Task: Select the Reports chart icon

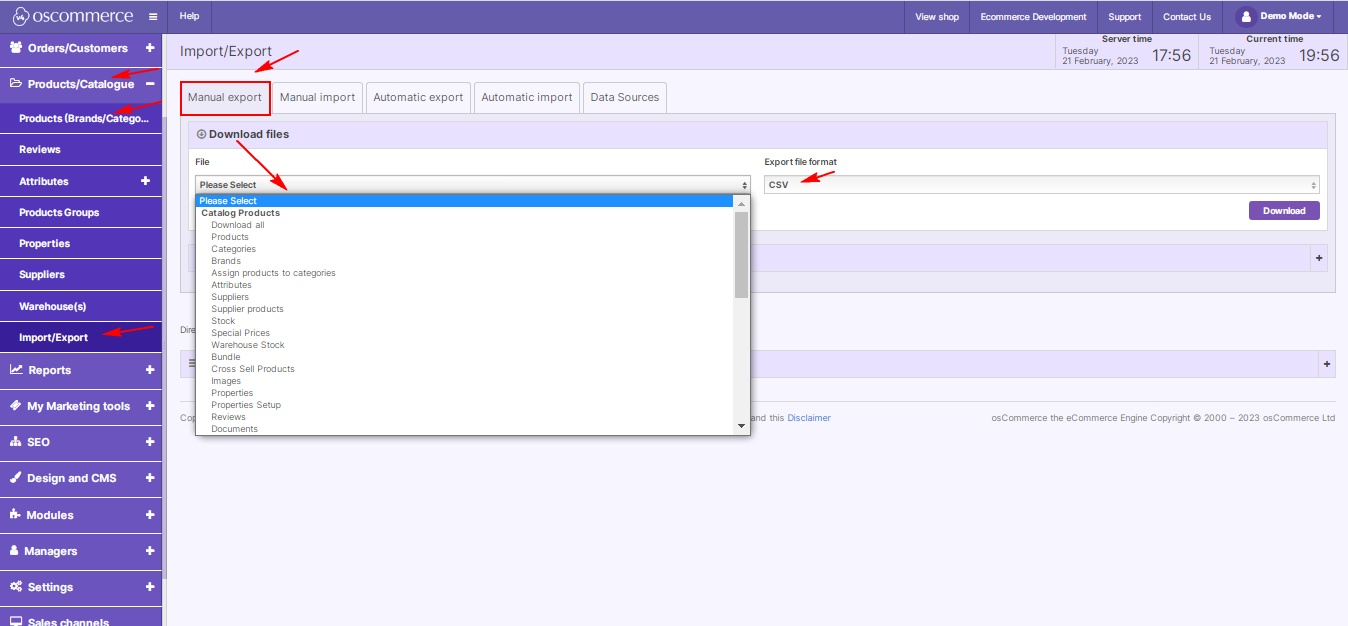Action: point(17,370)
